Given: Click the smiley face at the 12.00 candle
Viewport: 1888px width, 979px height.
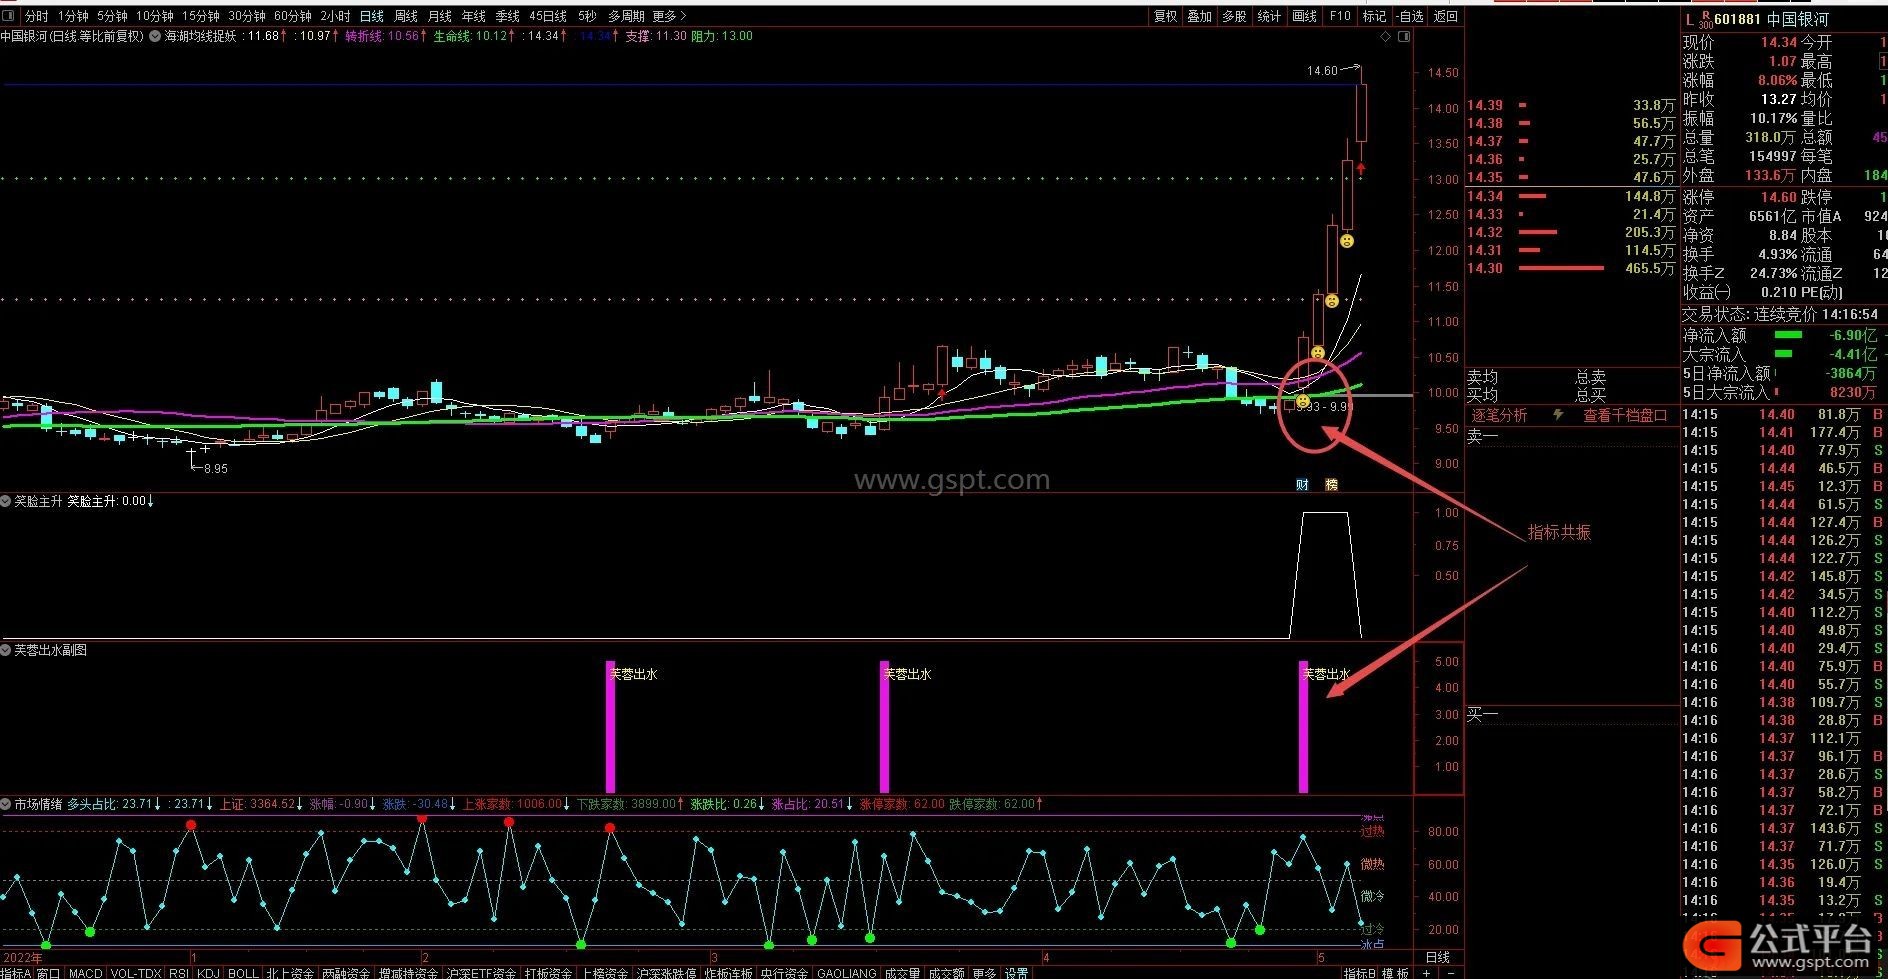Looking at the screenshot, I should click(1347, 241).
